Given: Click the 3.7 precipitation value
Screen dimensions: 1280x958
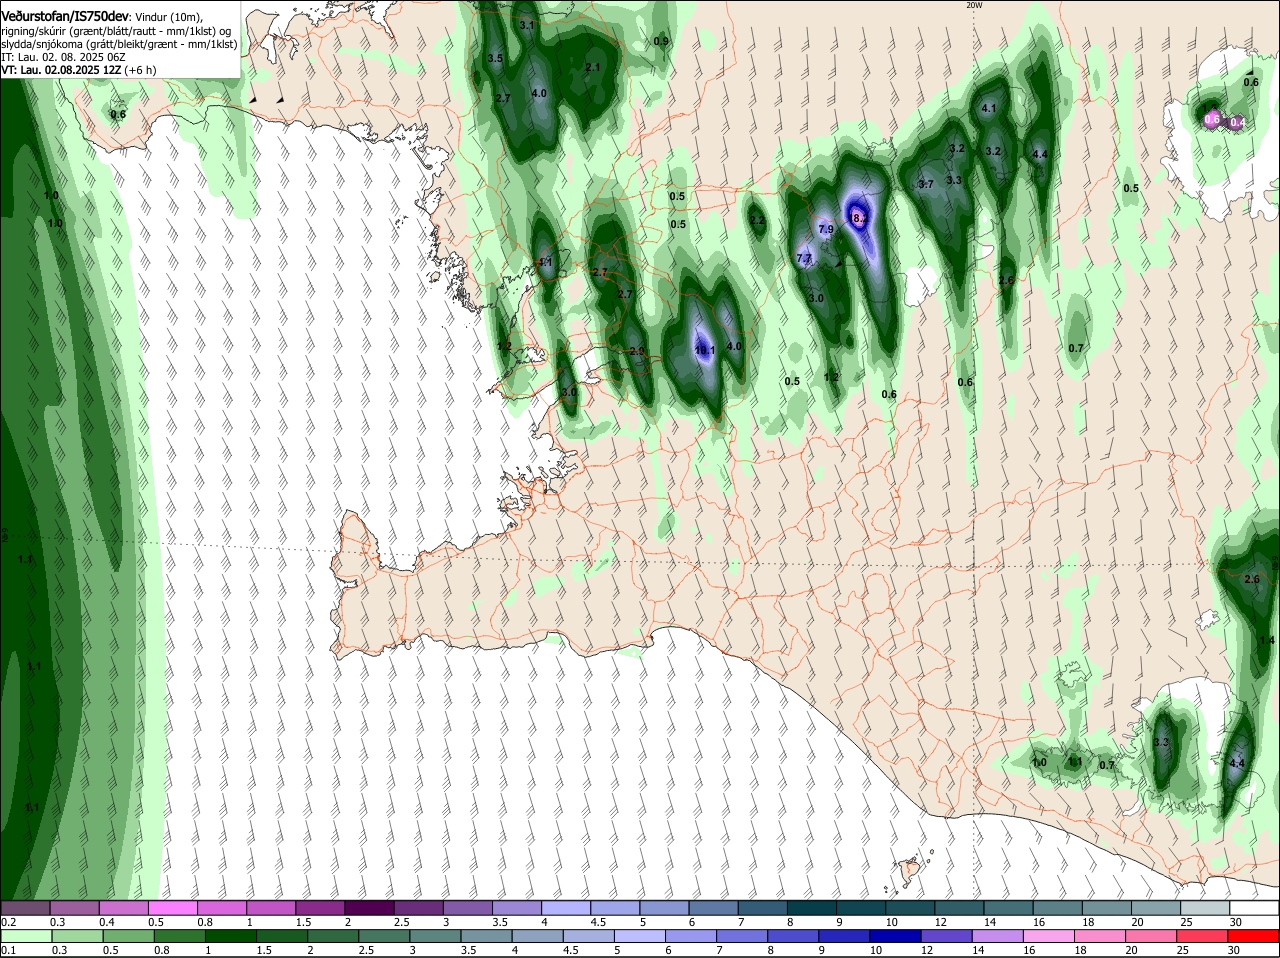Looking at the screenshot, I should [926, 184].
